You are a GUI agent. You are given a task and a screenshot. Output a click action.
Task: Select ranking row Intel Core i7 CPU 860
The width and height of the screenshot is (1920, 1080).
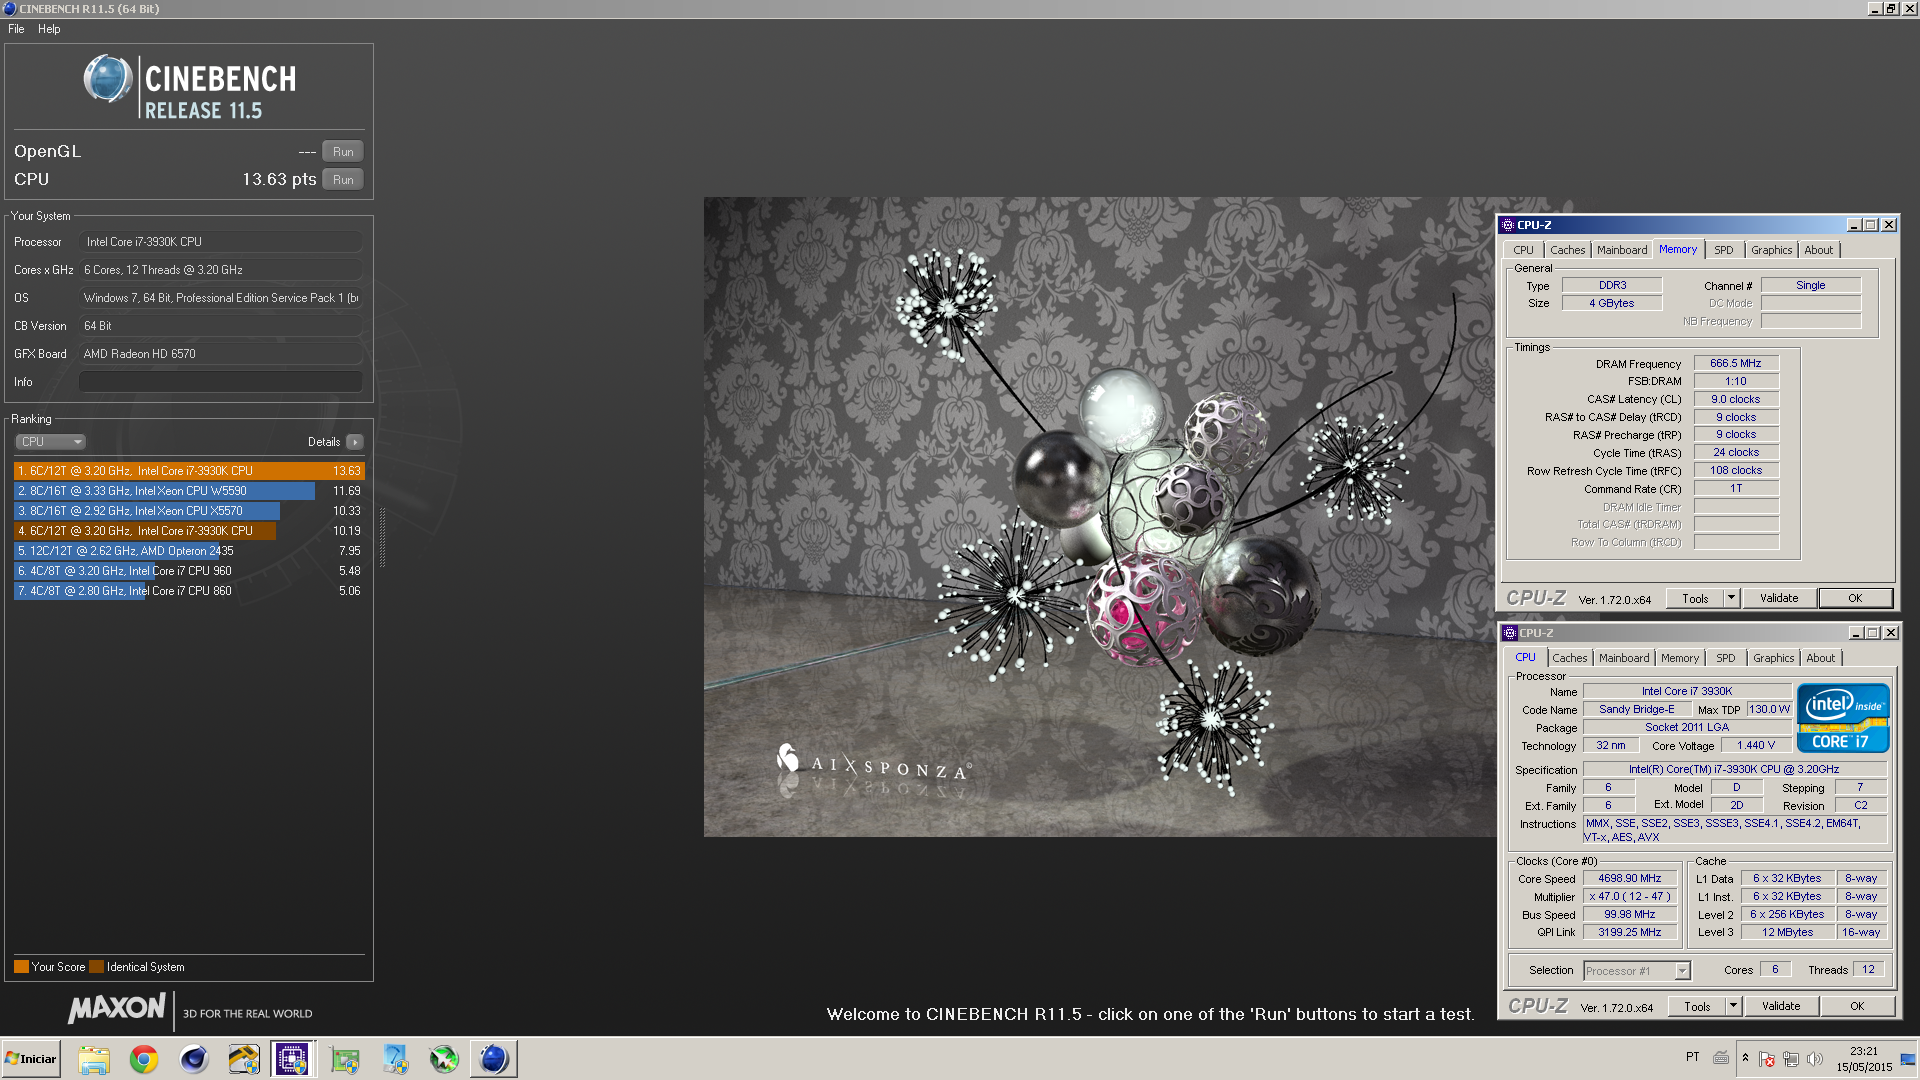coord(189,591)
